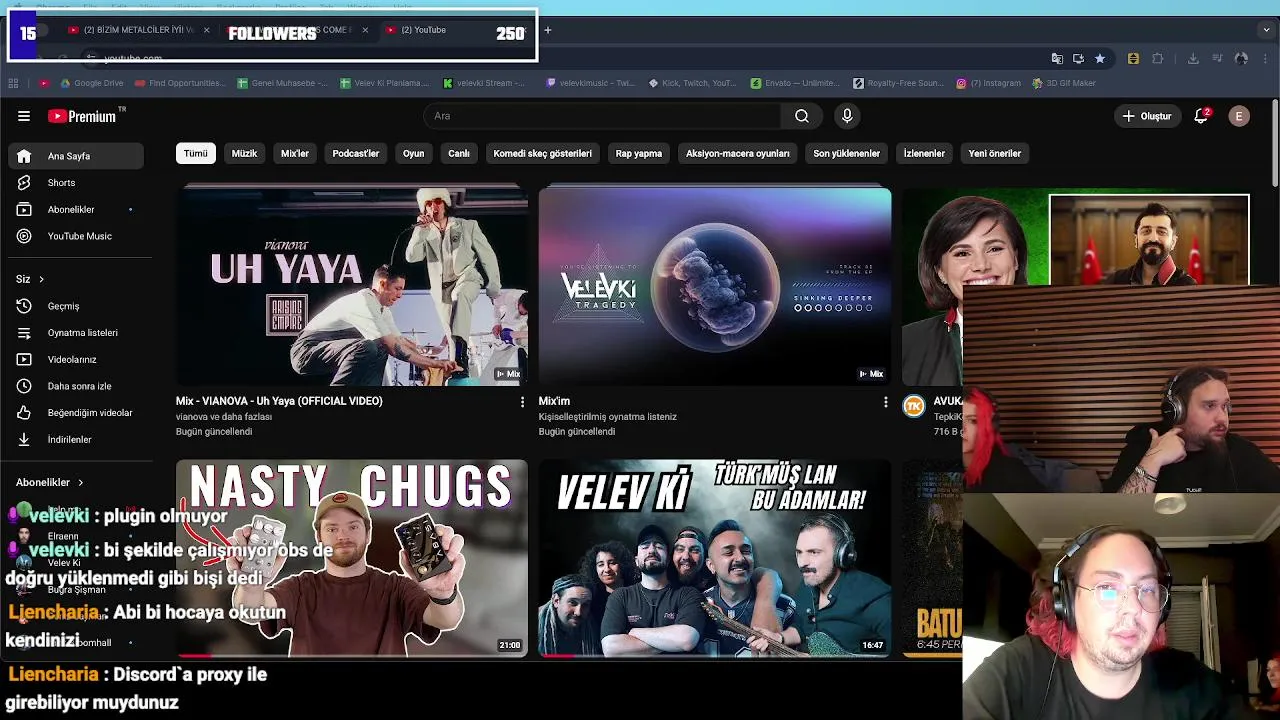Bookmark this page with star icon
1280x720 pixels.
(1100, 59)
